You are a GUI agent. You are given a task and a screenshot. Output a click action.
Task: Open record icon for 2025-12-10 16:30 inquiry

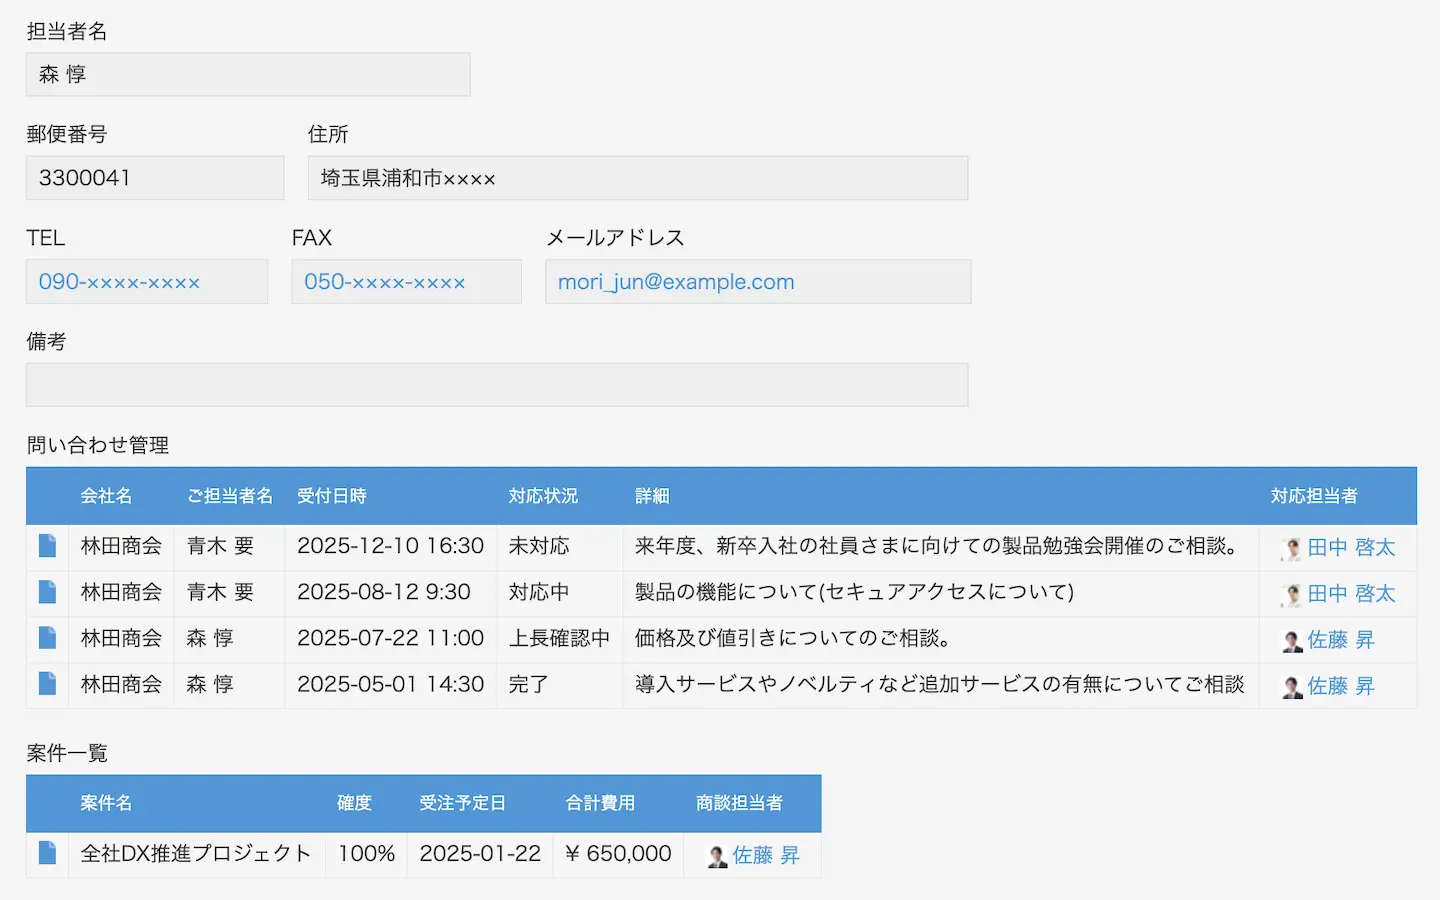[x=47, y=546]
